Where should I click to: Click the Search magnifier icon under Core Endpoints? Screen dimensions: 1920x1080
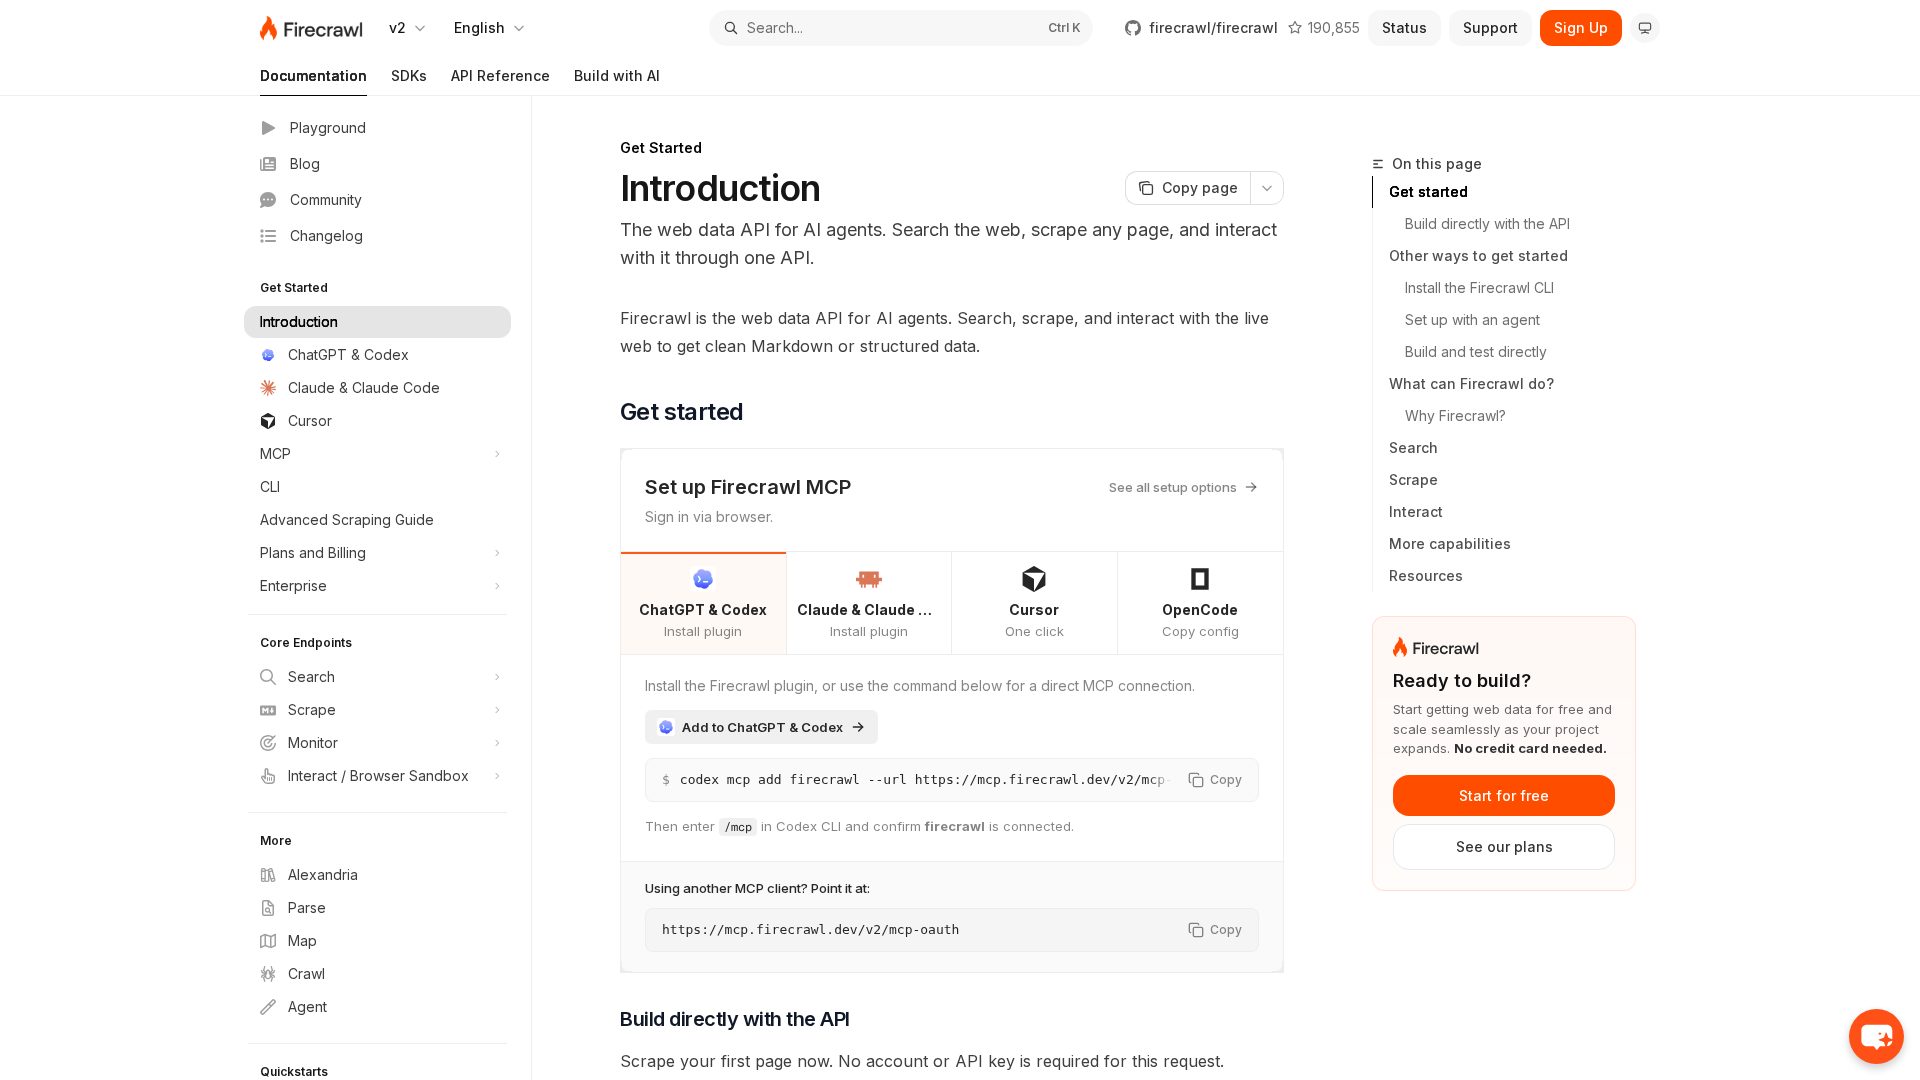[x=268, y=677]
